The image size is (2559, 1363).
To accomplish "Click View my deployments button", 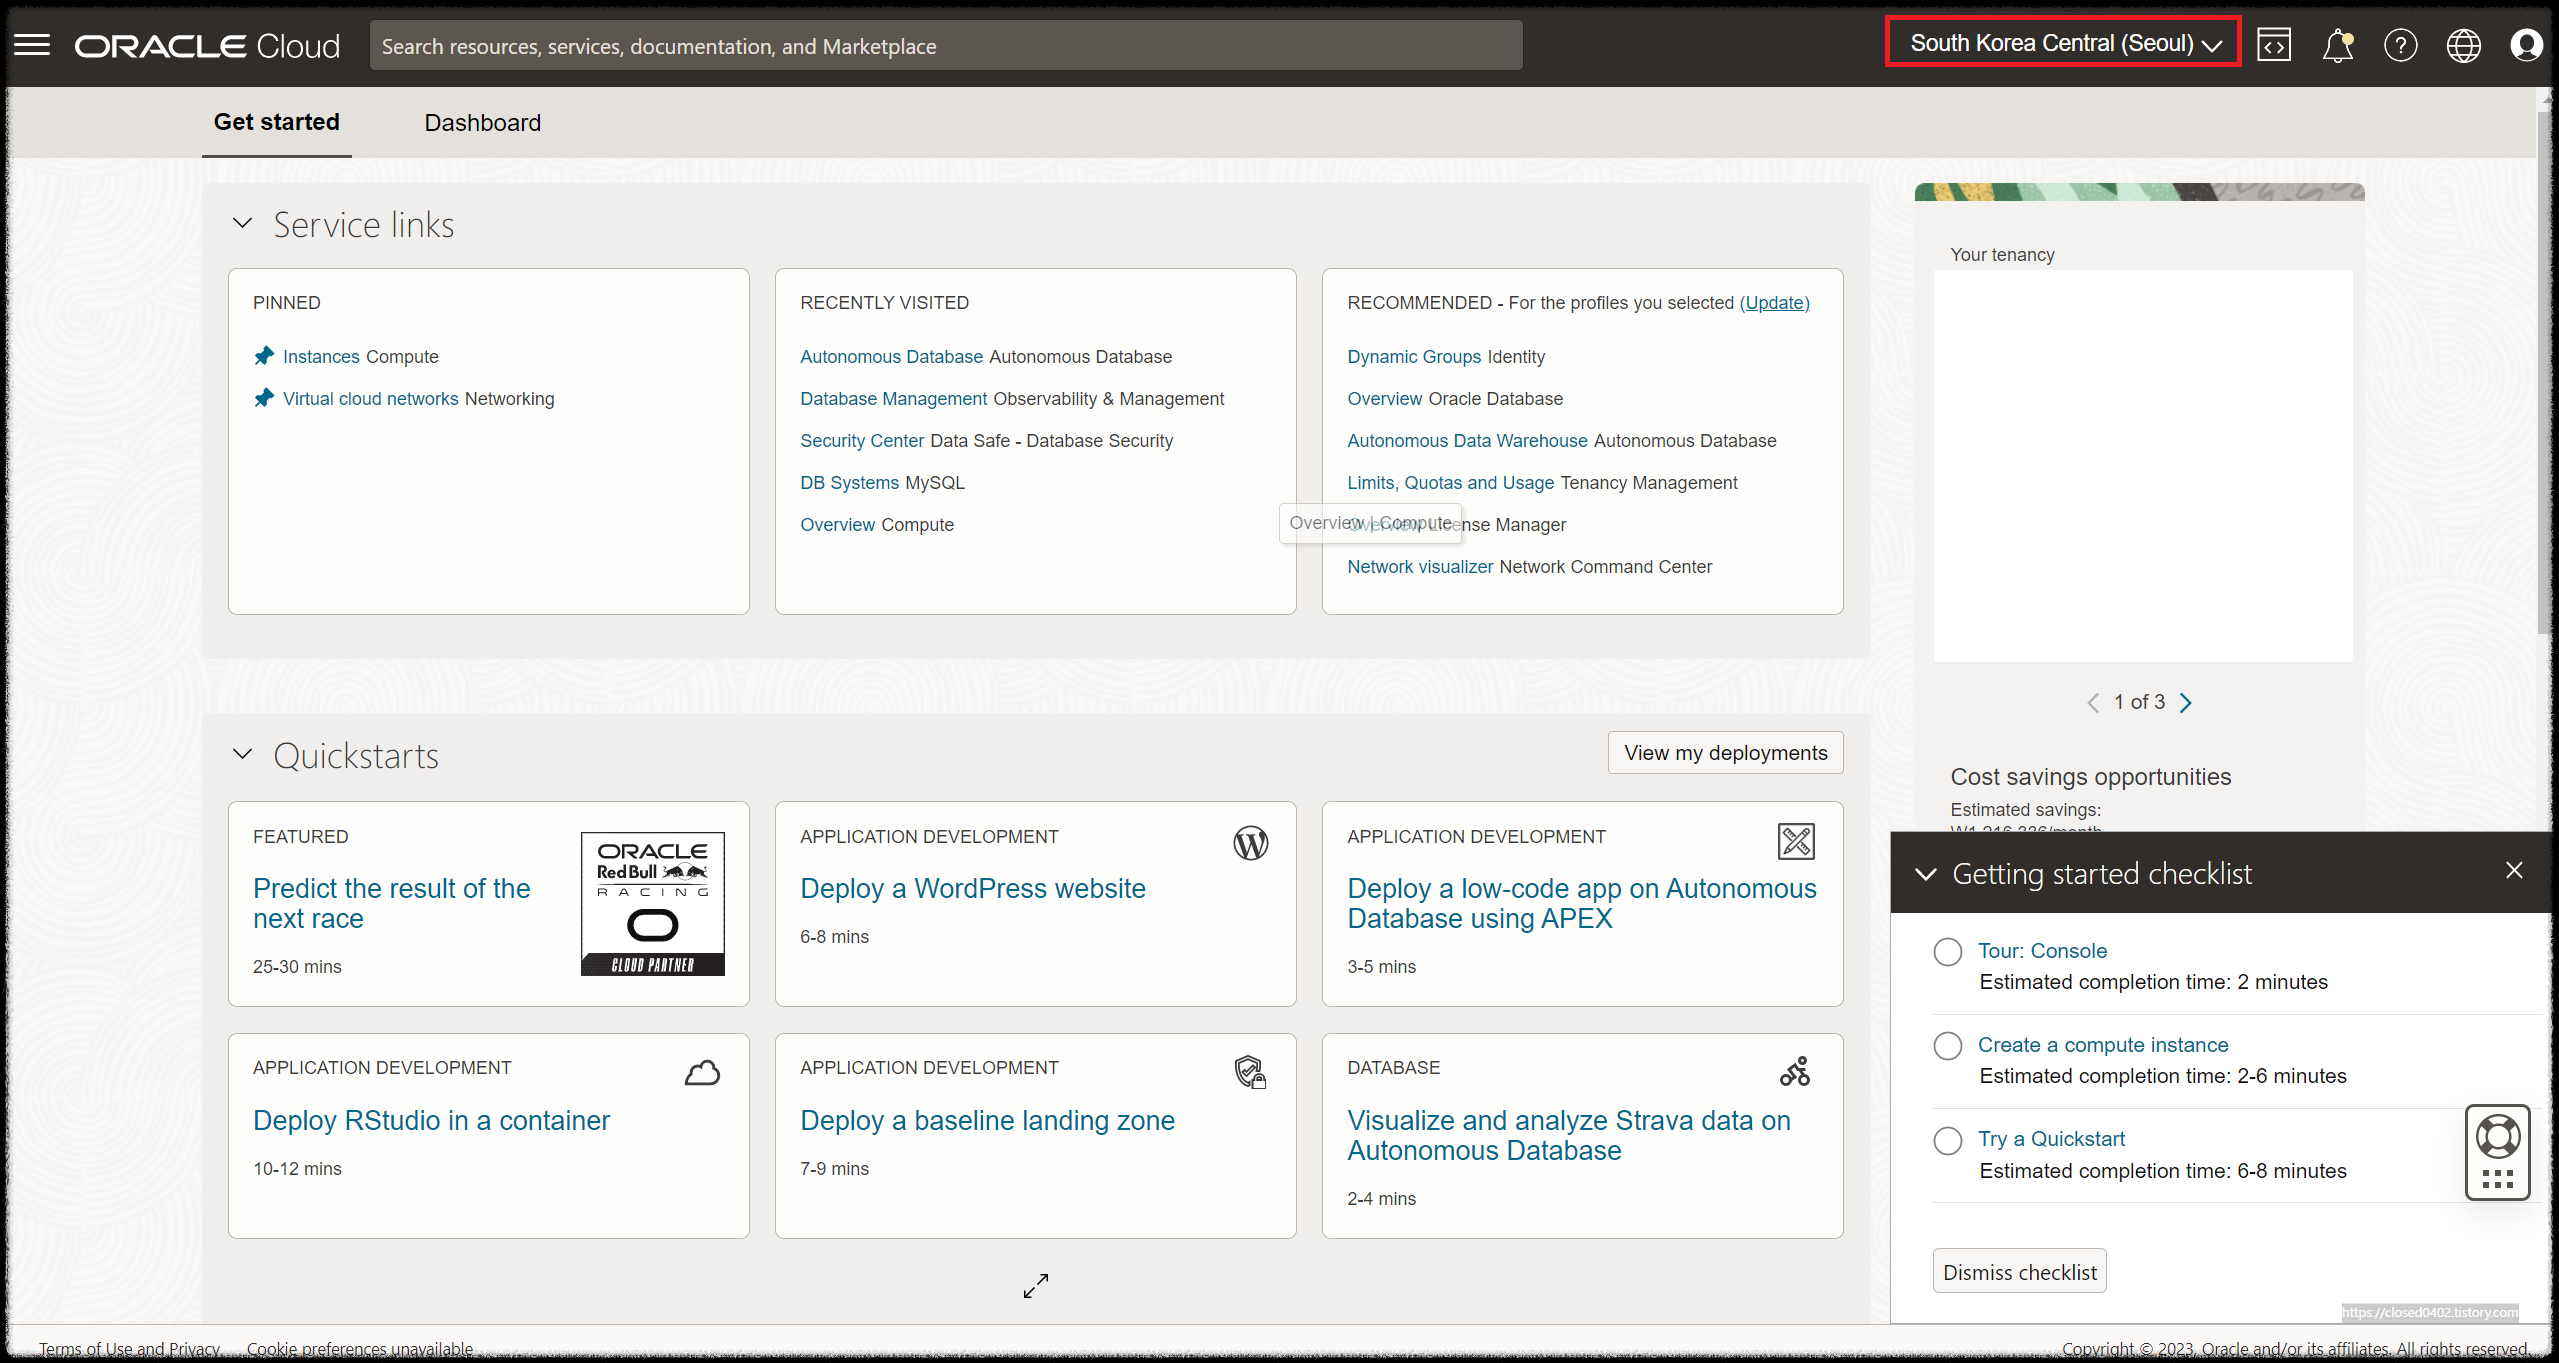I will click(1725, 752).
